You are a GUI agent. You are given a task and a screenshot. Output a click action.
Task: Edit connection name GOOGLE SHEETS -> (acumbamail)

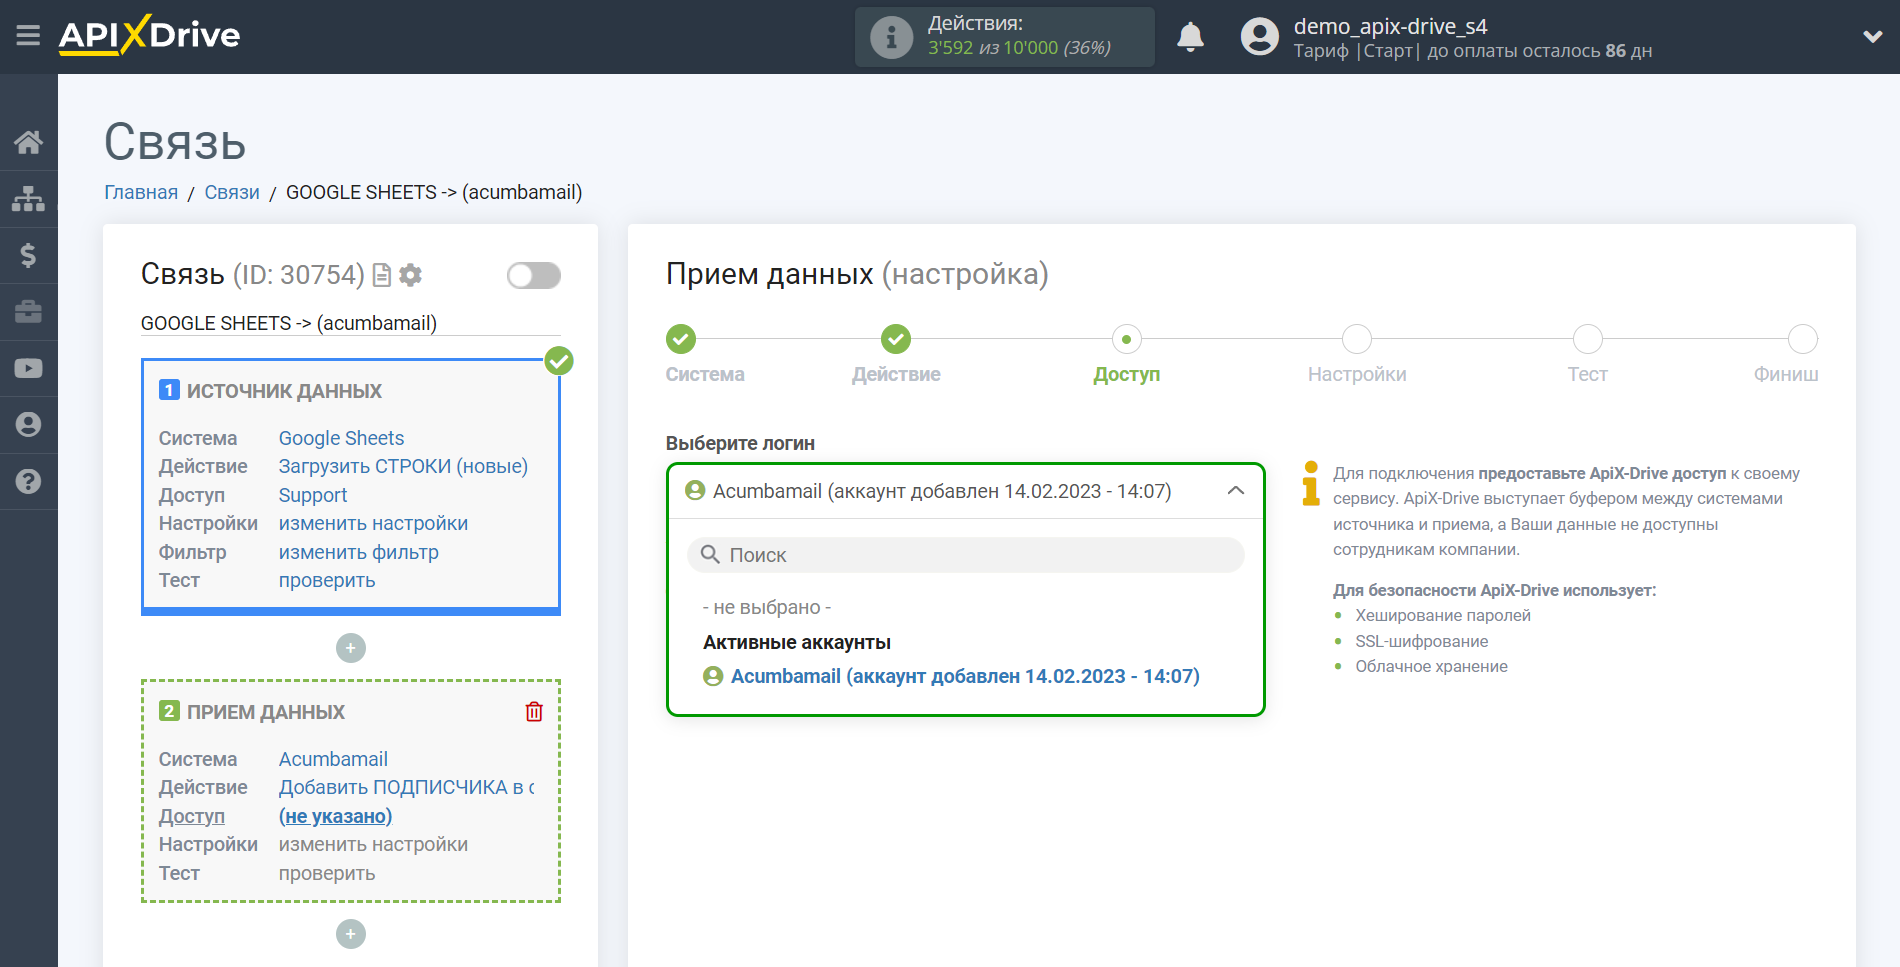click(x=350, y=323)
